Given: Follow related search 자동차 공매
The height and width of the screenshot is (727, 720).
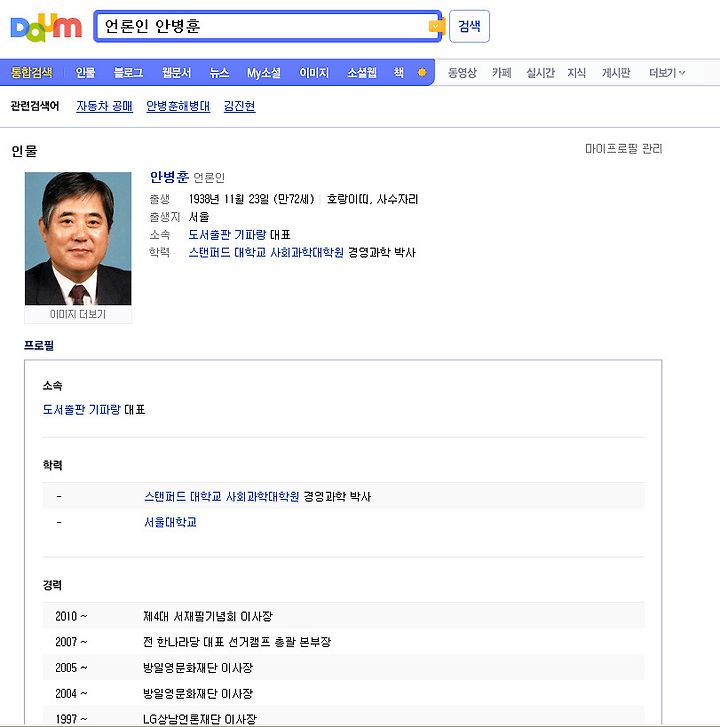Looking at the screenshot, I should [x=104, y=106].
